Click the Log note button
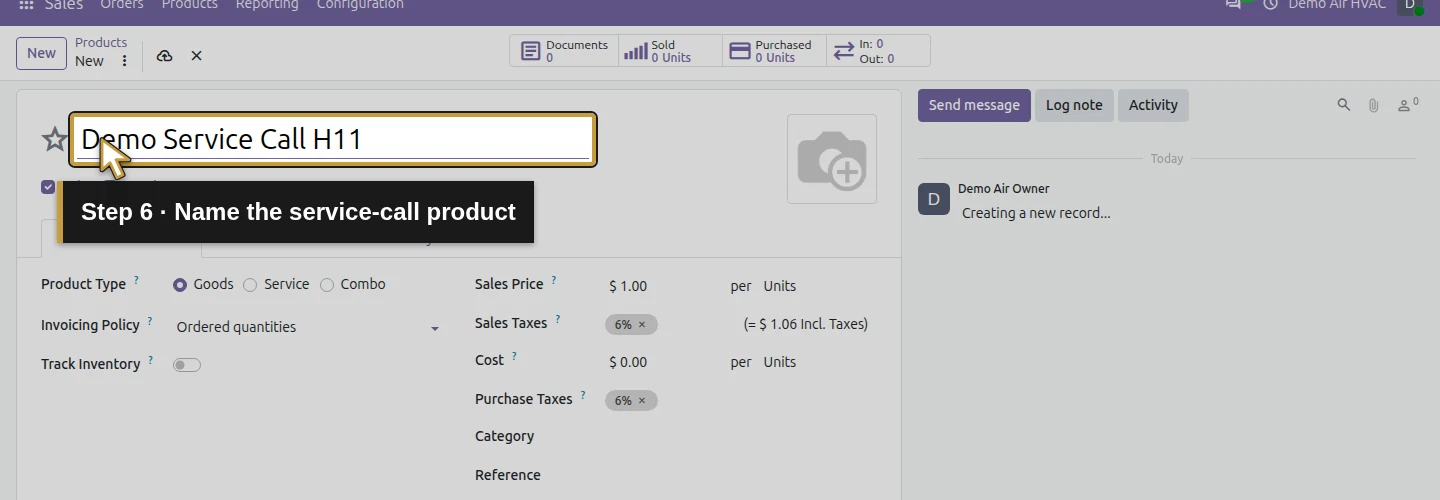This screenshot has width=1440, height=500. (x=1074, y=105)
